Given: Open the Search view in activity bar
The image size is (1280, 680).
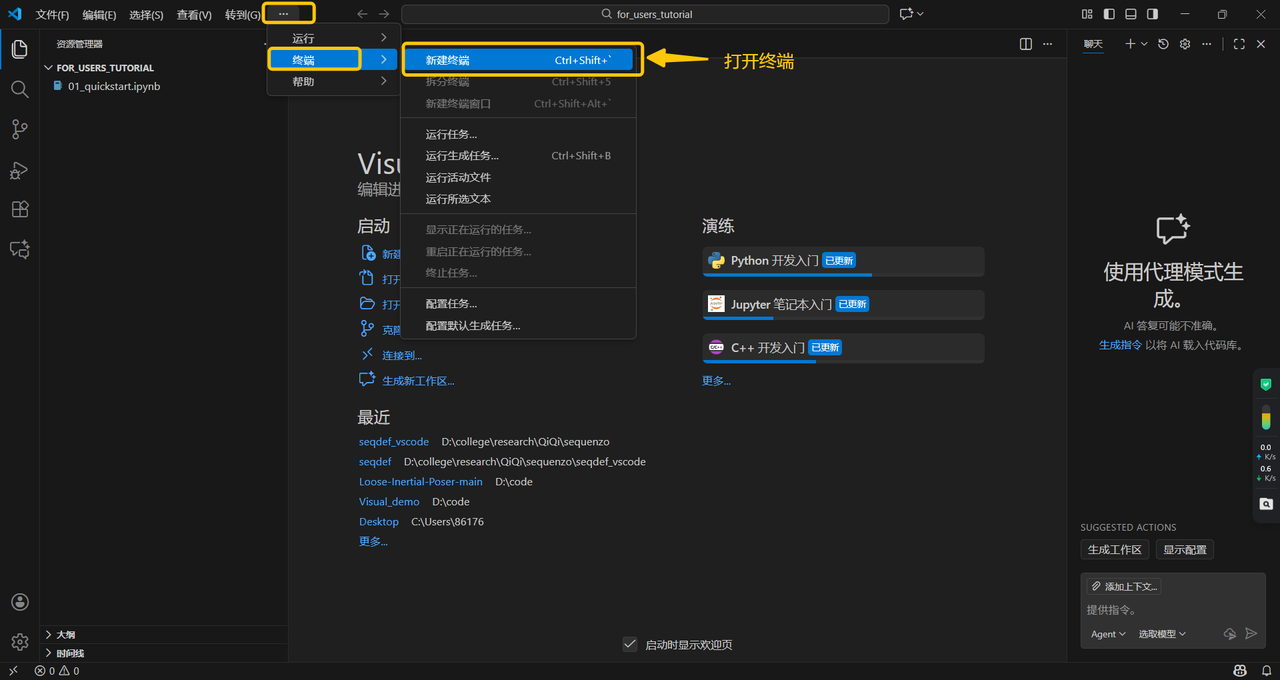Looking at the screenshot, I should pos(19,89).
